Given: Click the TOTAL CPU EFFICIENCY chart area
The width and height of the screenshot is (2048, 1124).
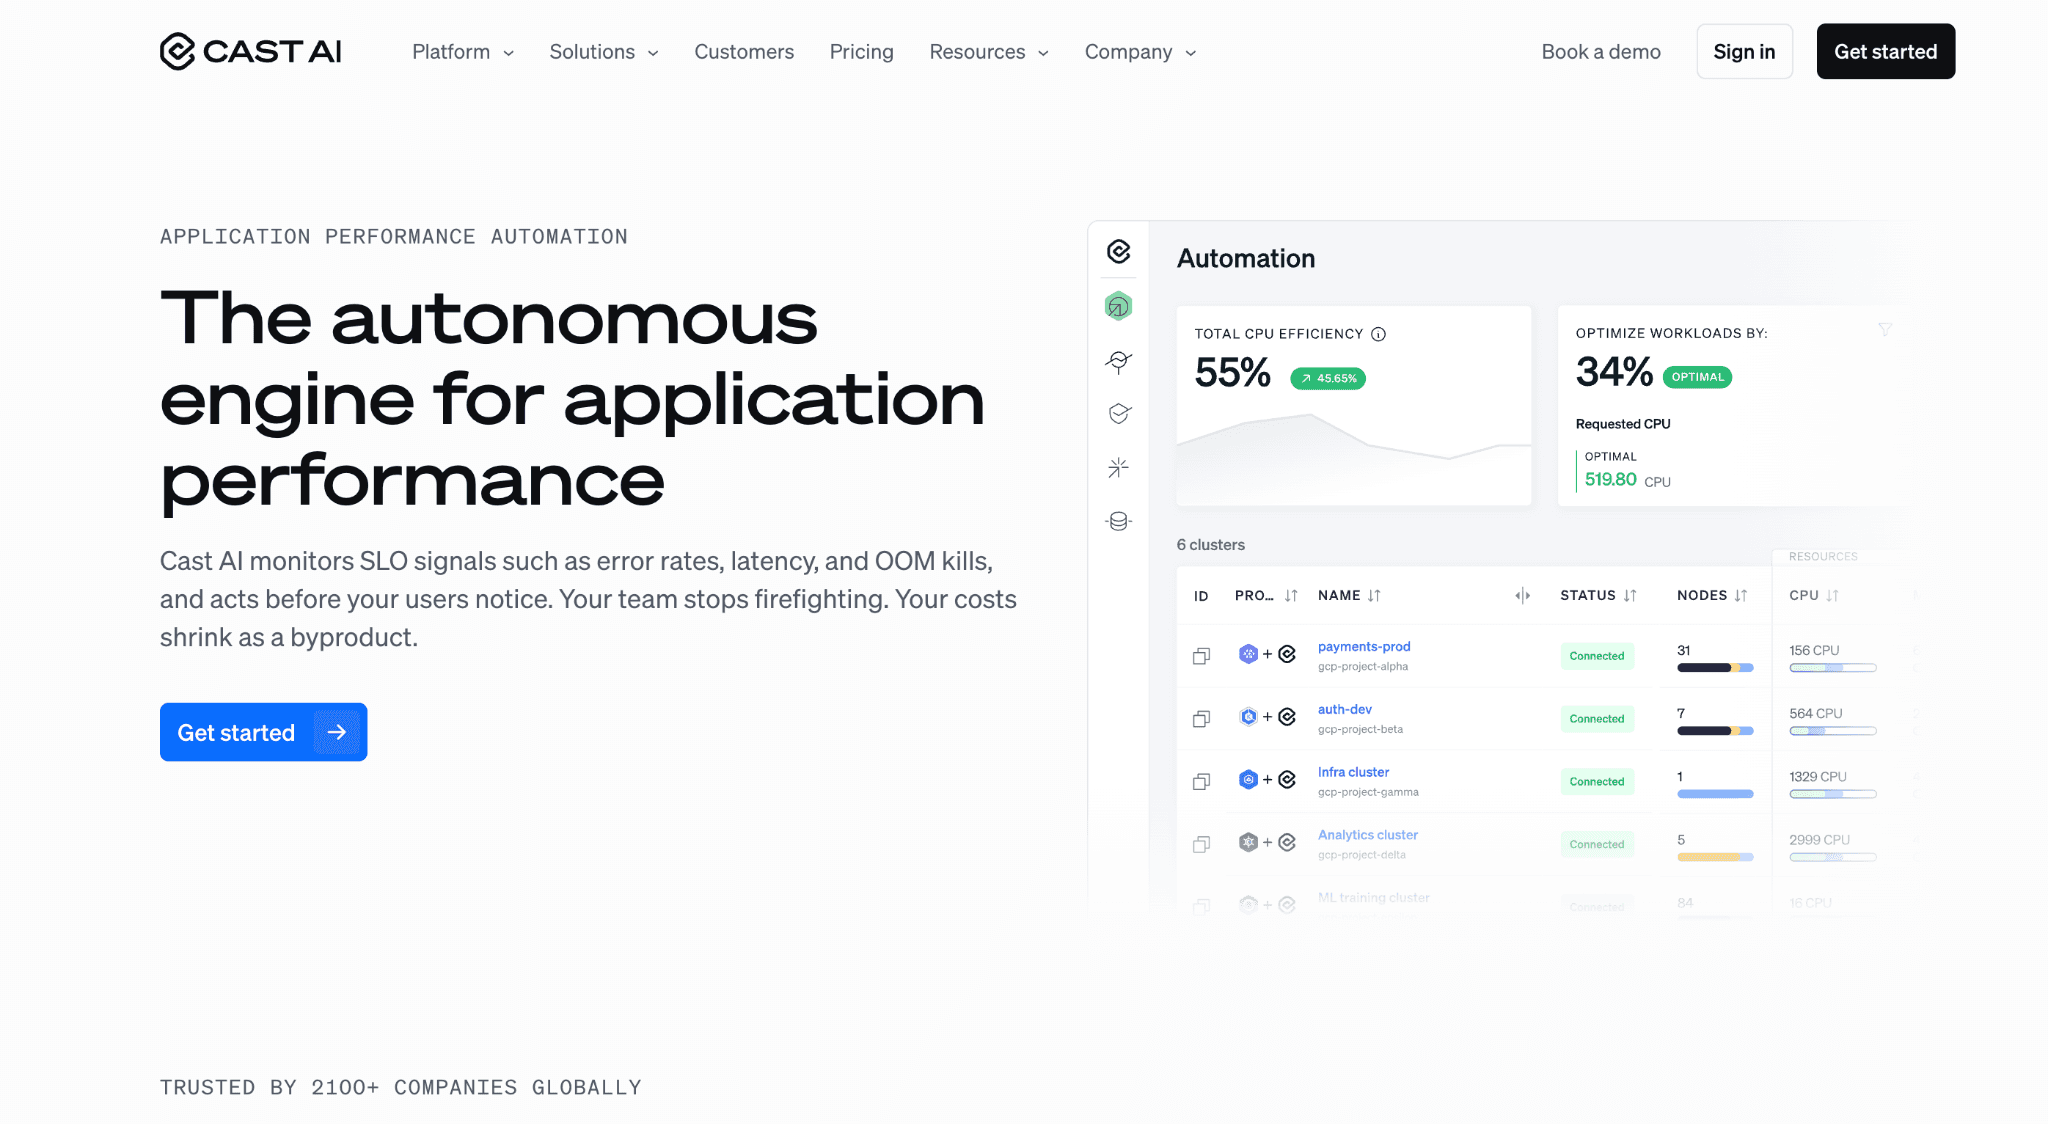Looking at the screenshot, I should (1354, 458).
